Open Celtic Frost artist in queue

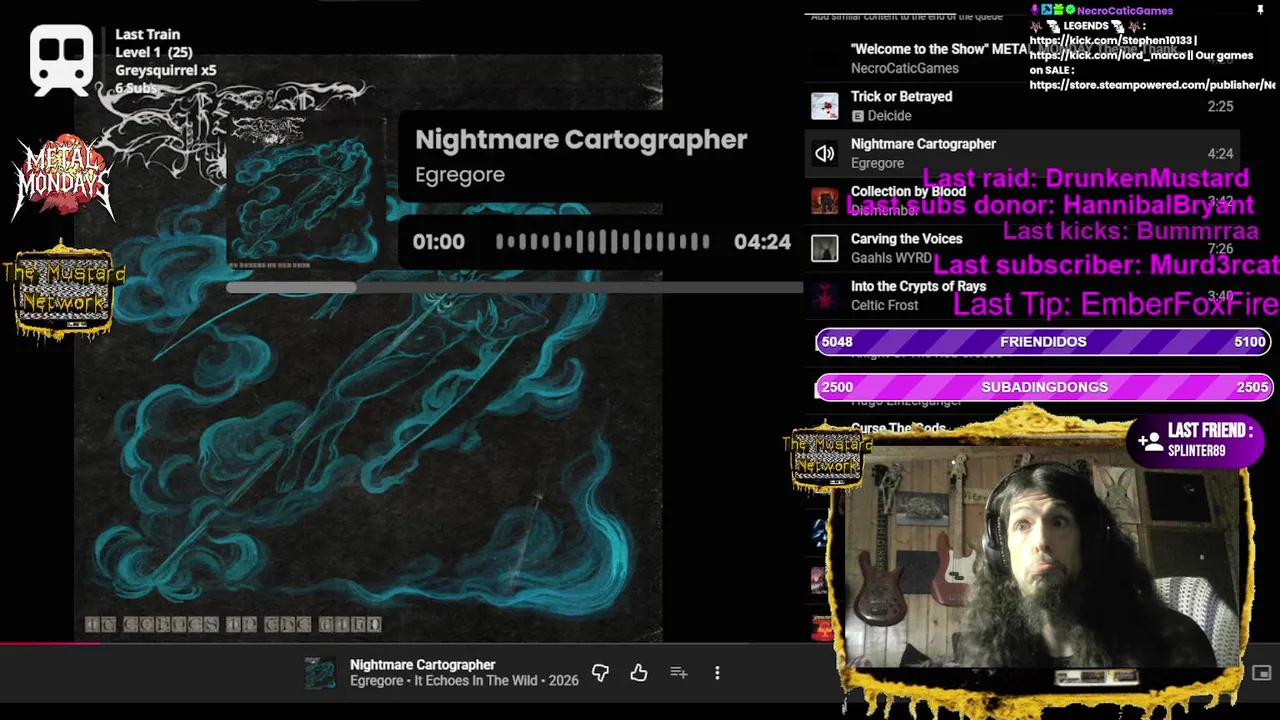pyautogui.click(x=884, y=305)
